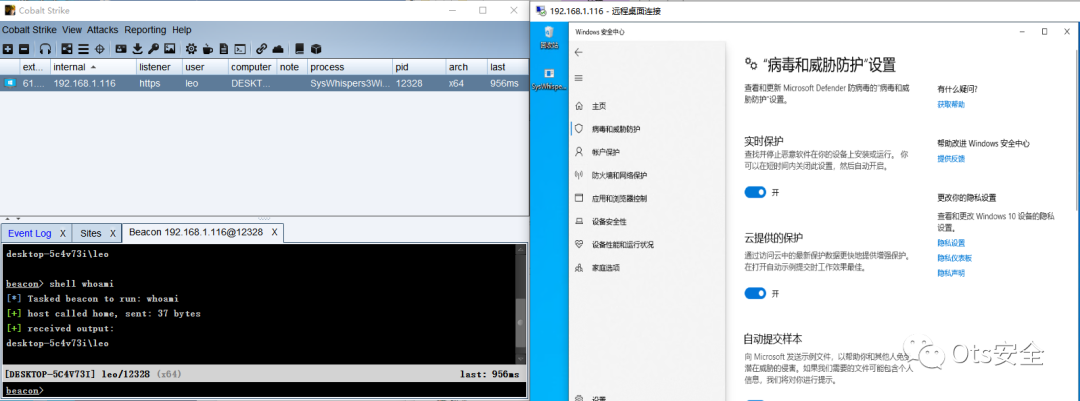The height and width of the screenshot is (401, 1080).
Task: Click the 提供反馈 link
Action: (951, 158)
